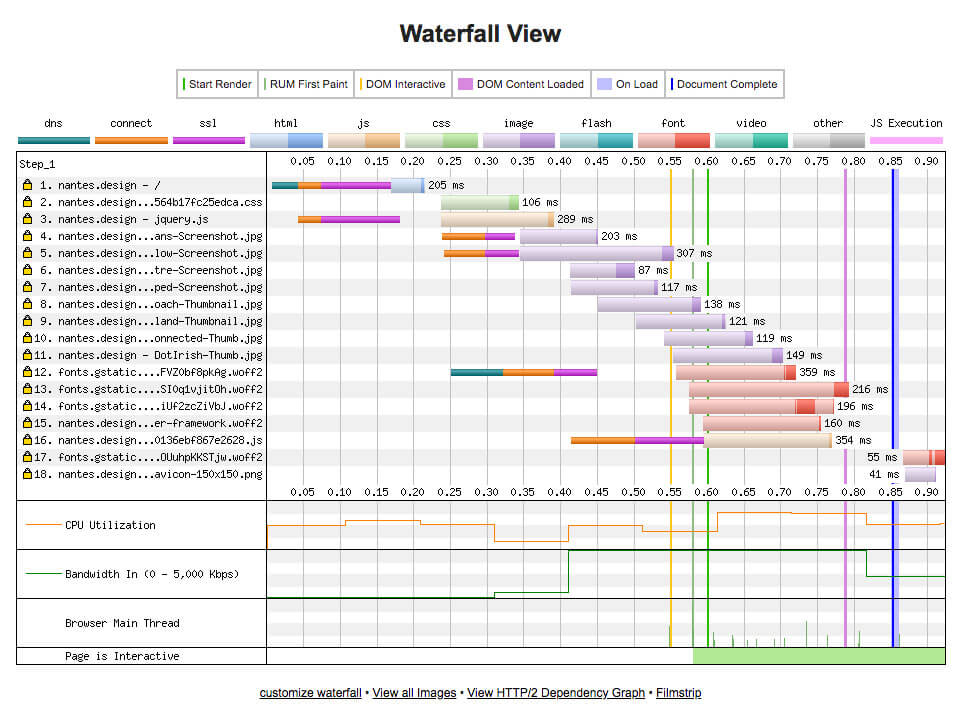Click the js legend color swatch
This screenshot has width=961, height=709.
coord(363,140)
